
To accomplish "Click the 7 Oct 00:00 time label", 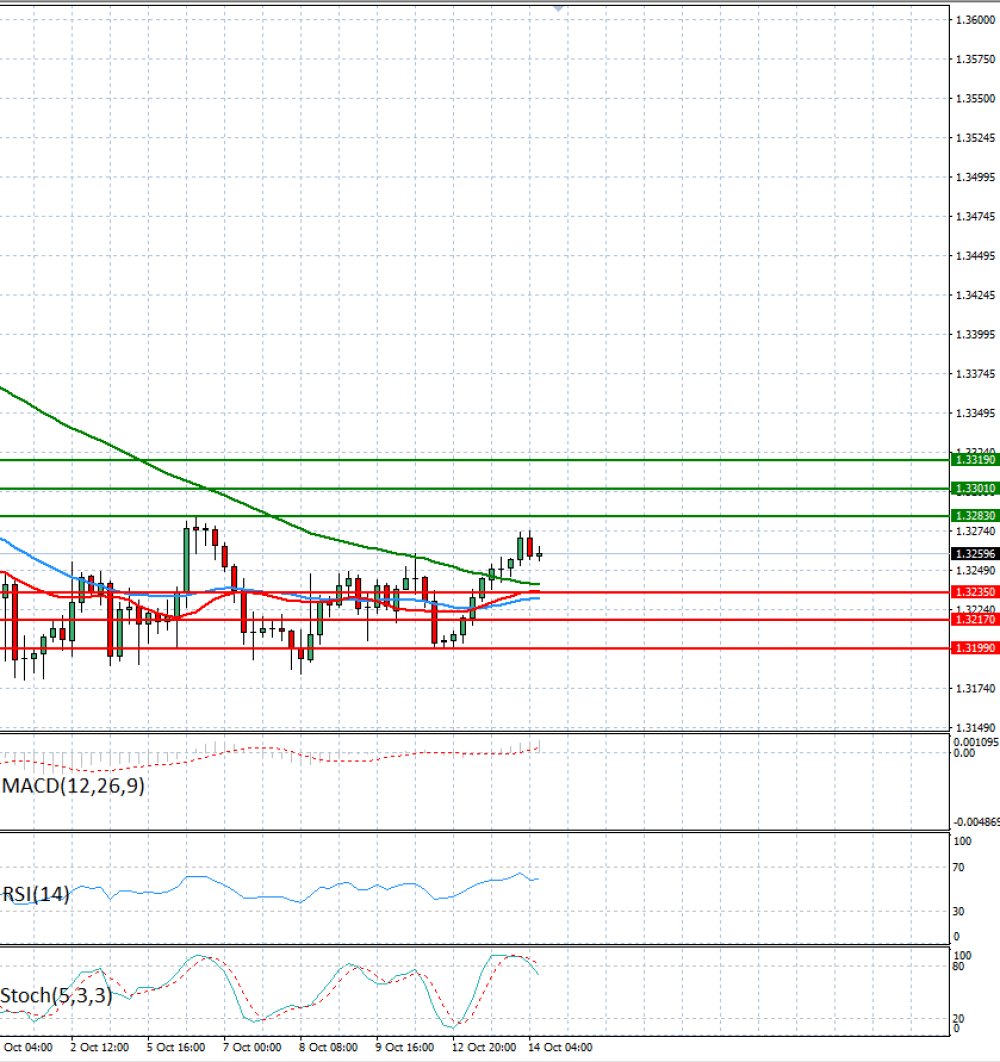I will (x=252, y=1047).
